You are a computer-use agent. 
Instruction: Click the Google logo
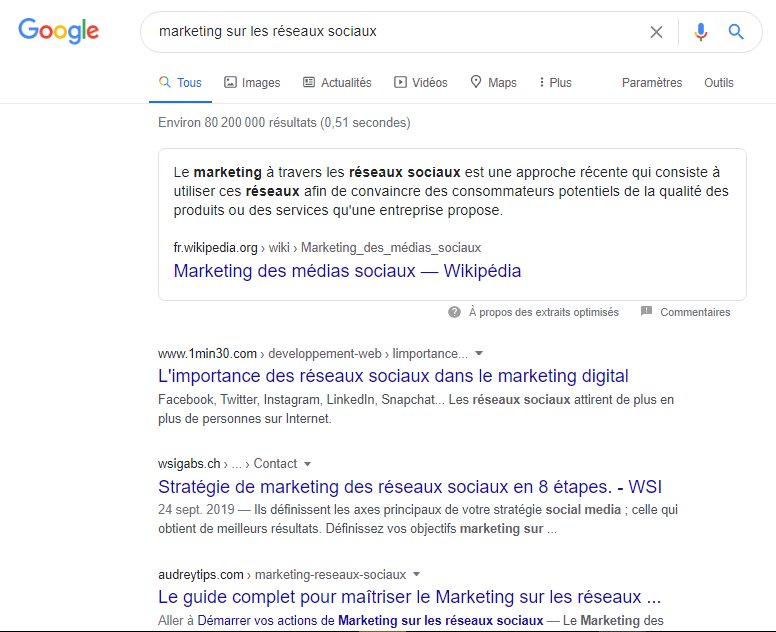pos(58,31)
